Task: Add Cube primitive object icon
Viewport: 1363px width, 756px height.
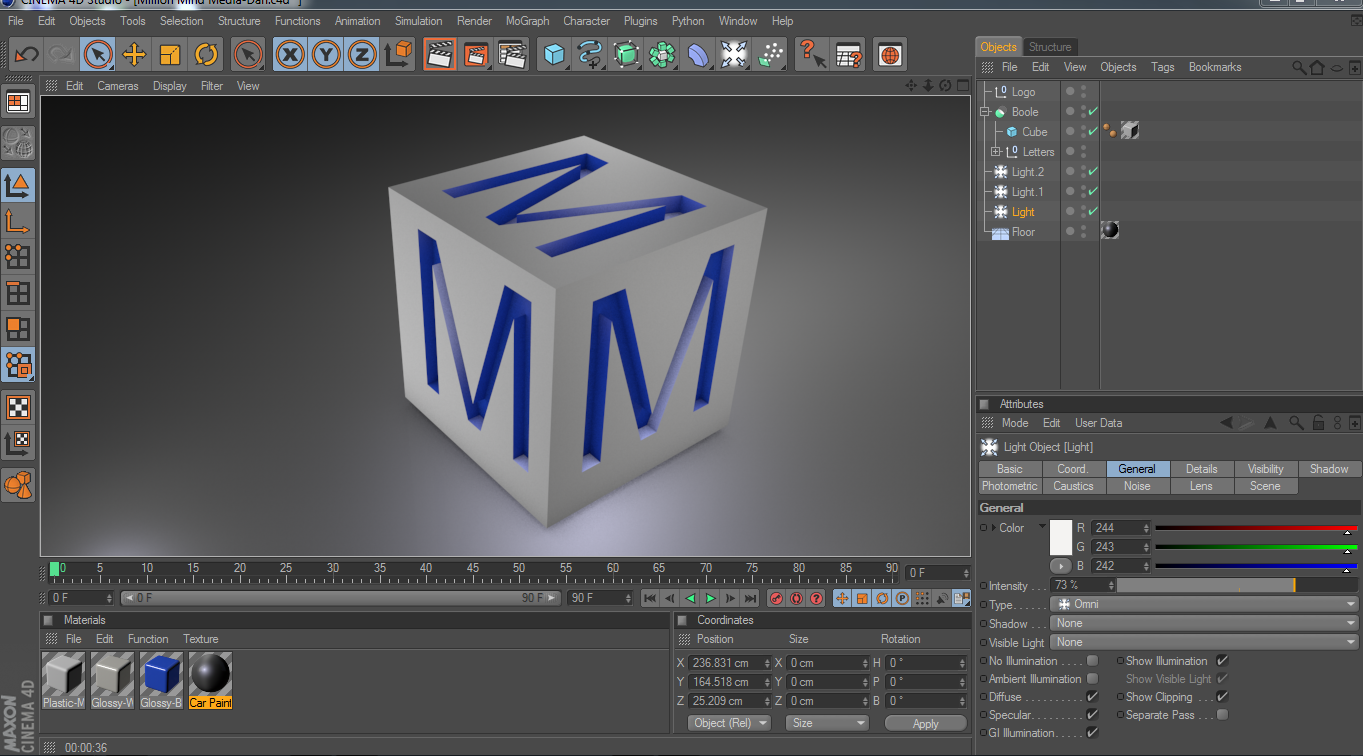Action: [554, 54]
